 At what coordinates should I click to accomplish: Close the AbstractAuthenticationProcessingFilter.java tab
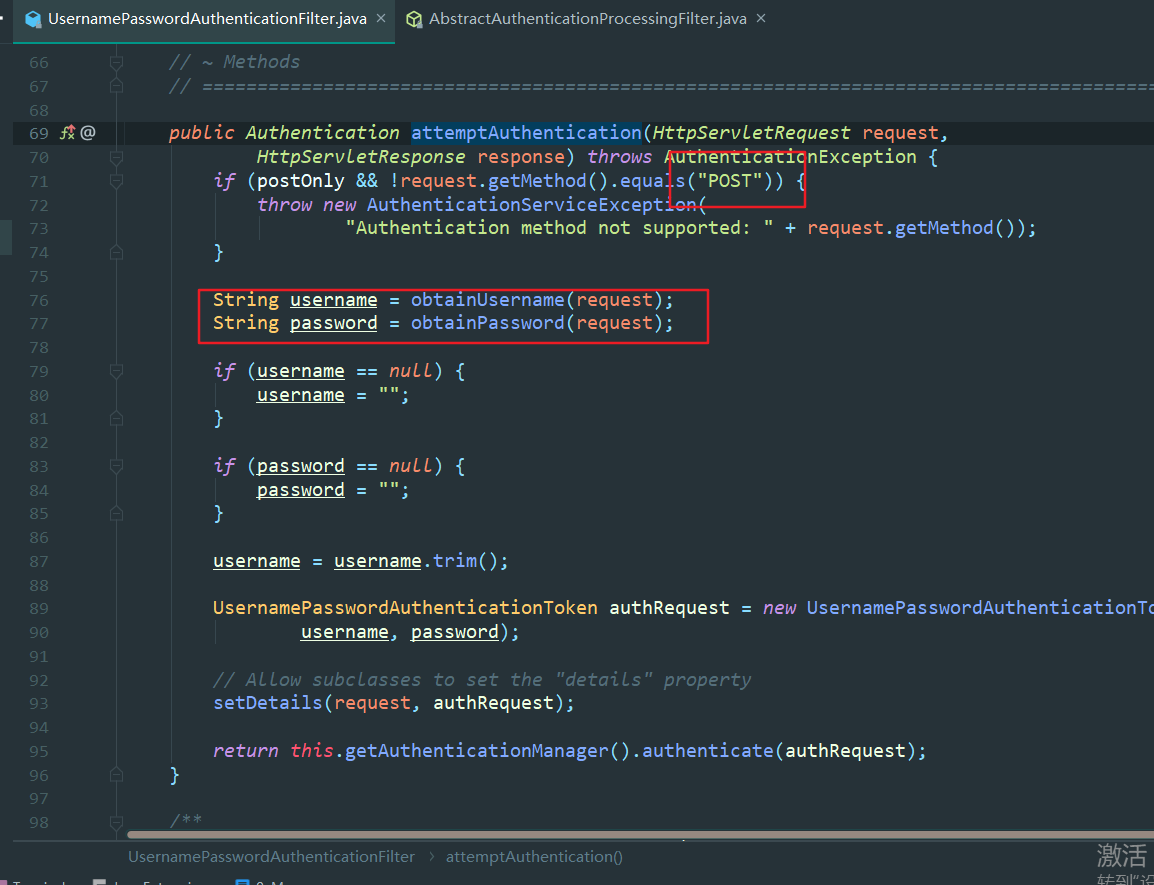coord(761,18)
